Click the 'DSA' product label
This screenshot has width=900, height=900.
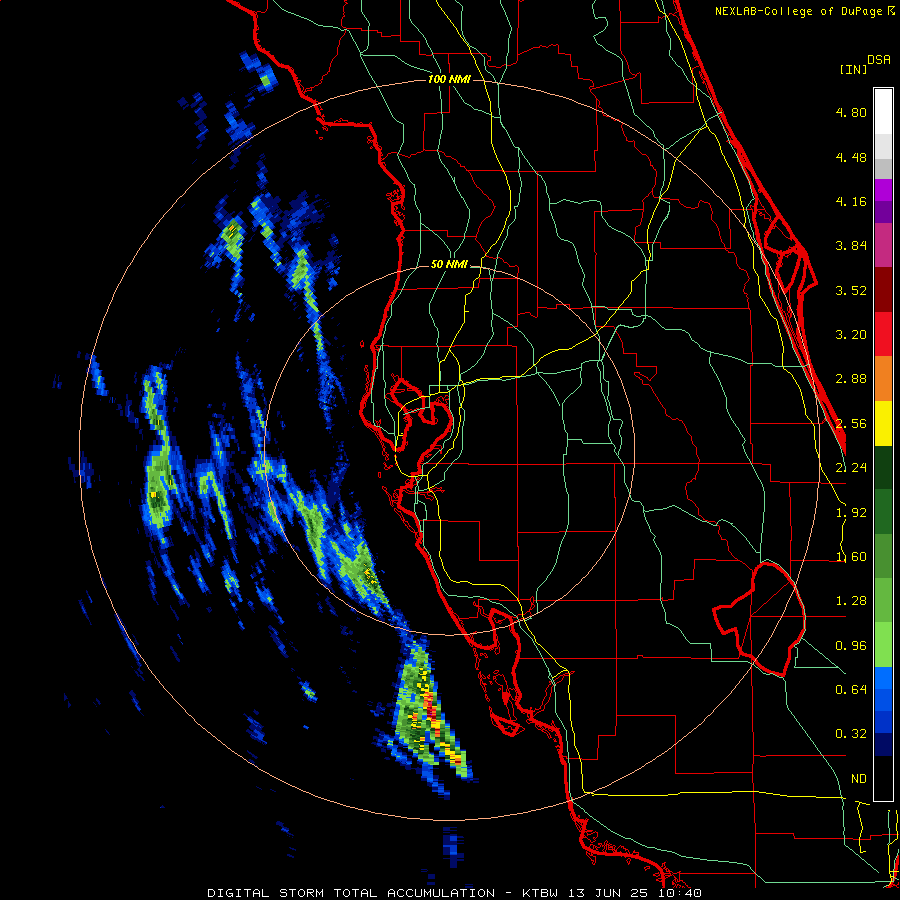point(879,60)
